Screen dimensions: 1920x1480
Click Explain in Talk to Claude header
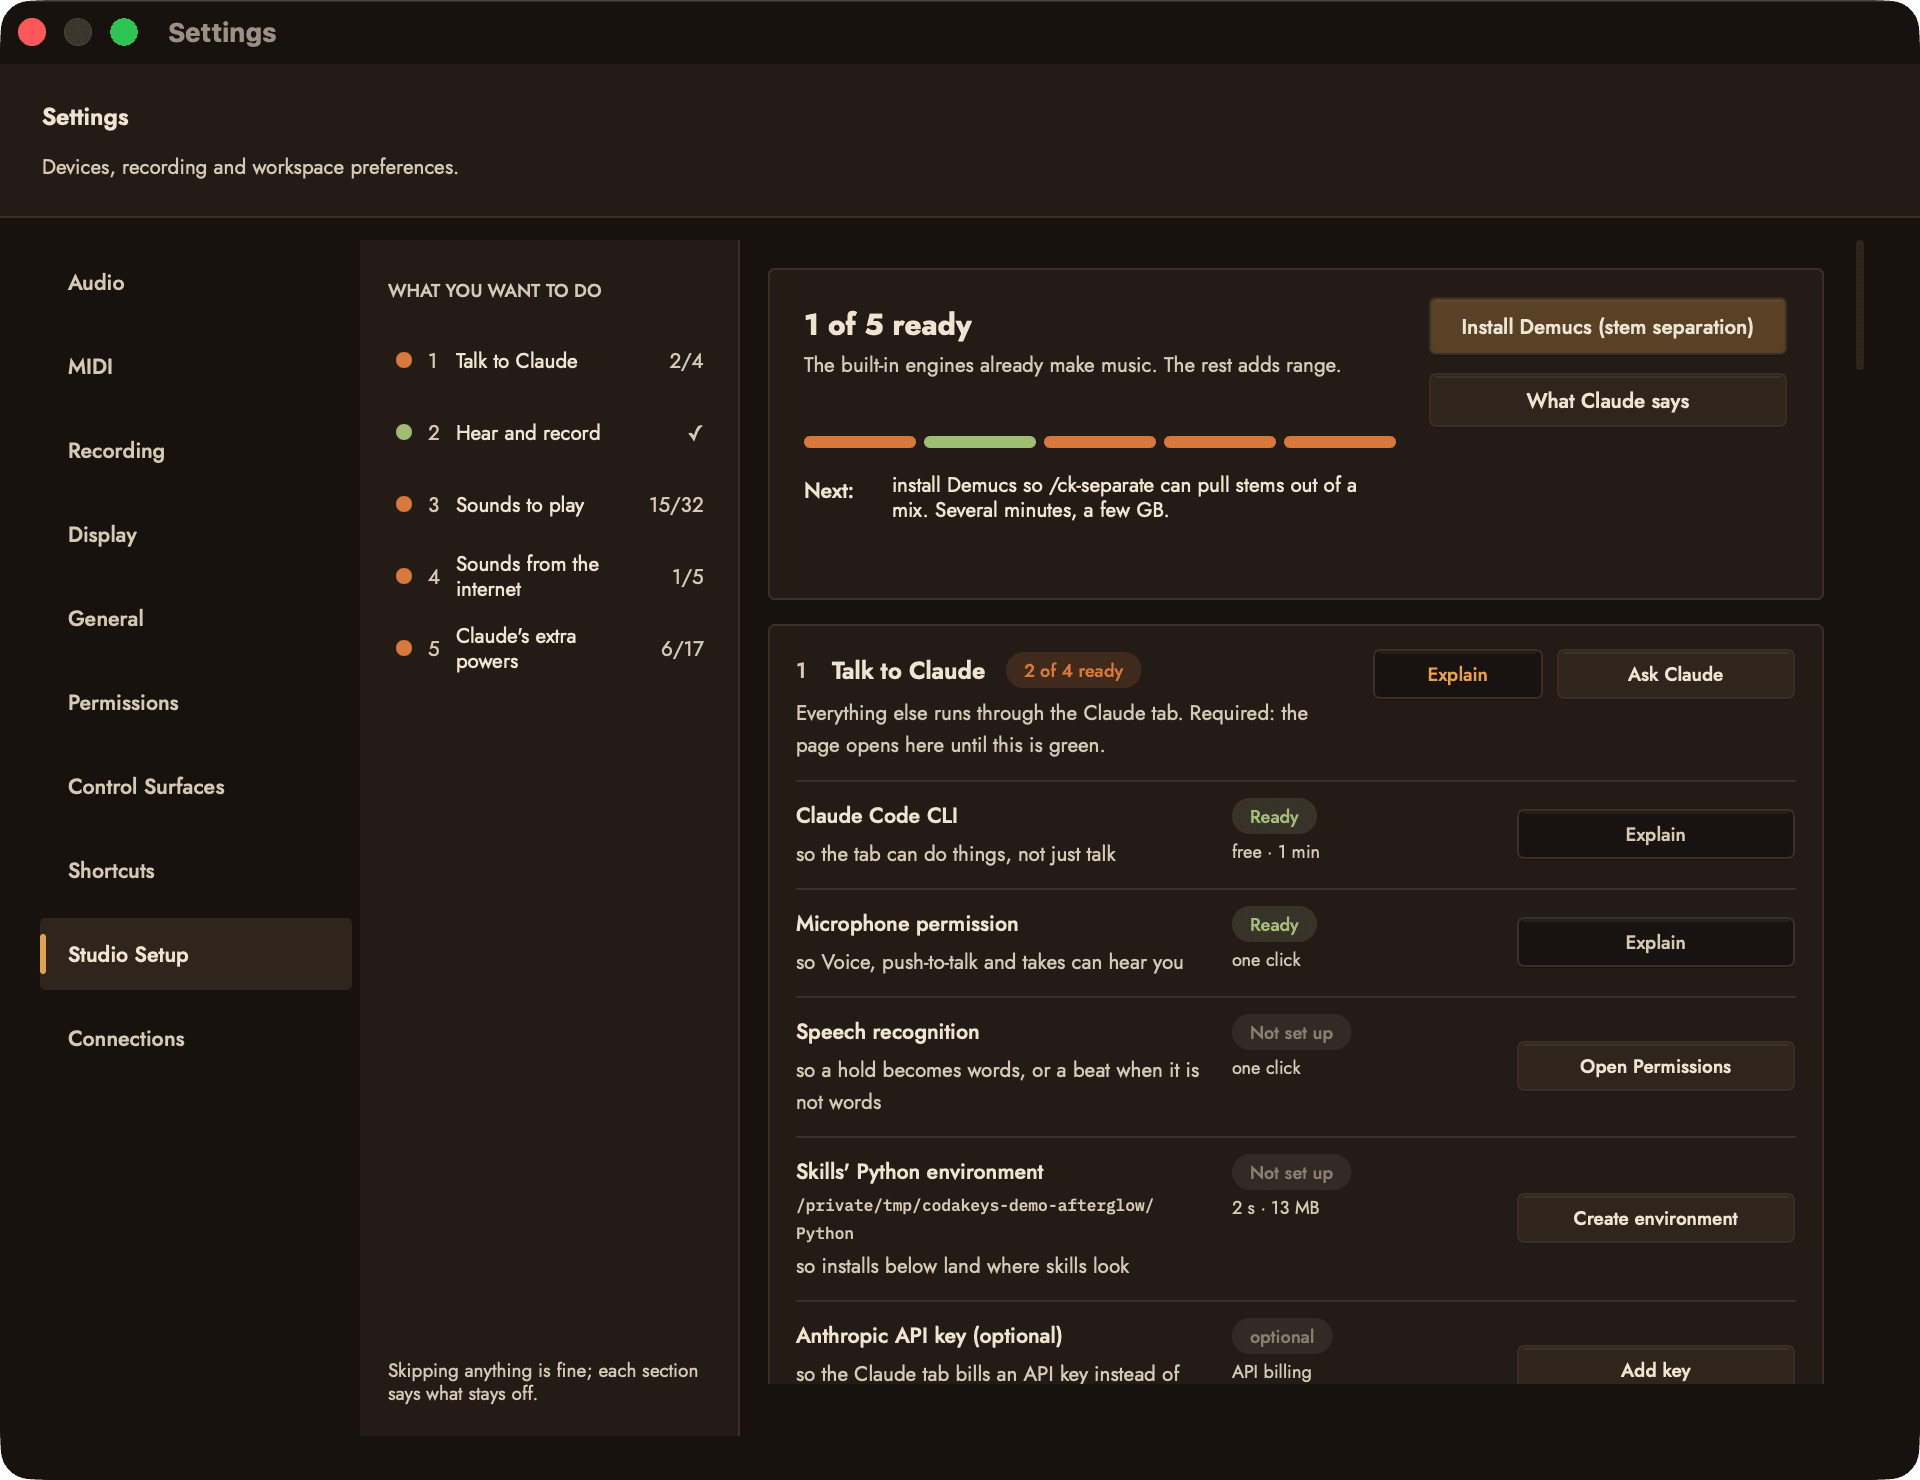tap(1457, 674)
